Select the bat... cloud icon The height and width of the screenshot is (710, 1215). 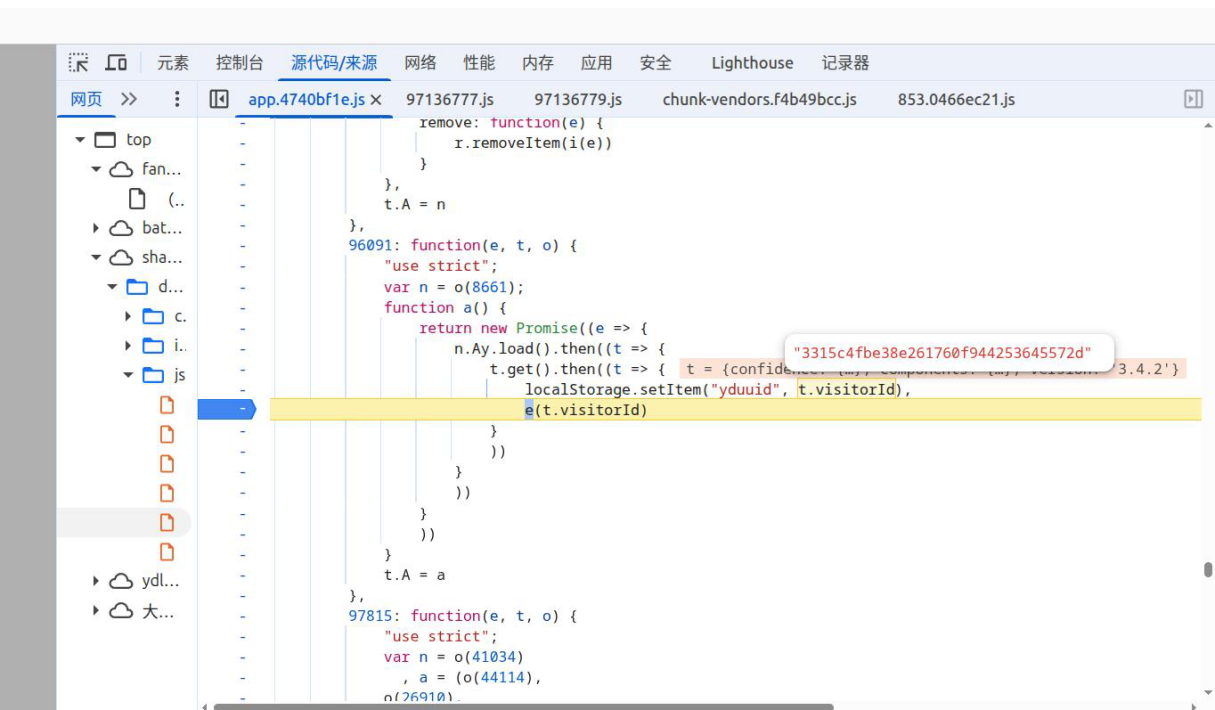(x=121, y=229)
